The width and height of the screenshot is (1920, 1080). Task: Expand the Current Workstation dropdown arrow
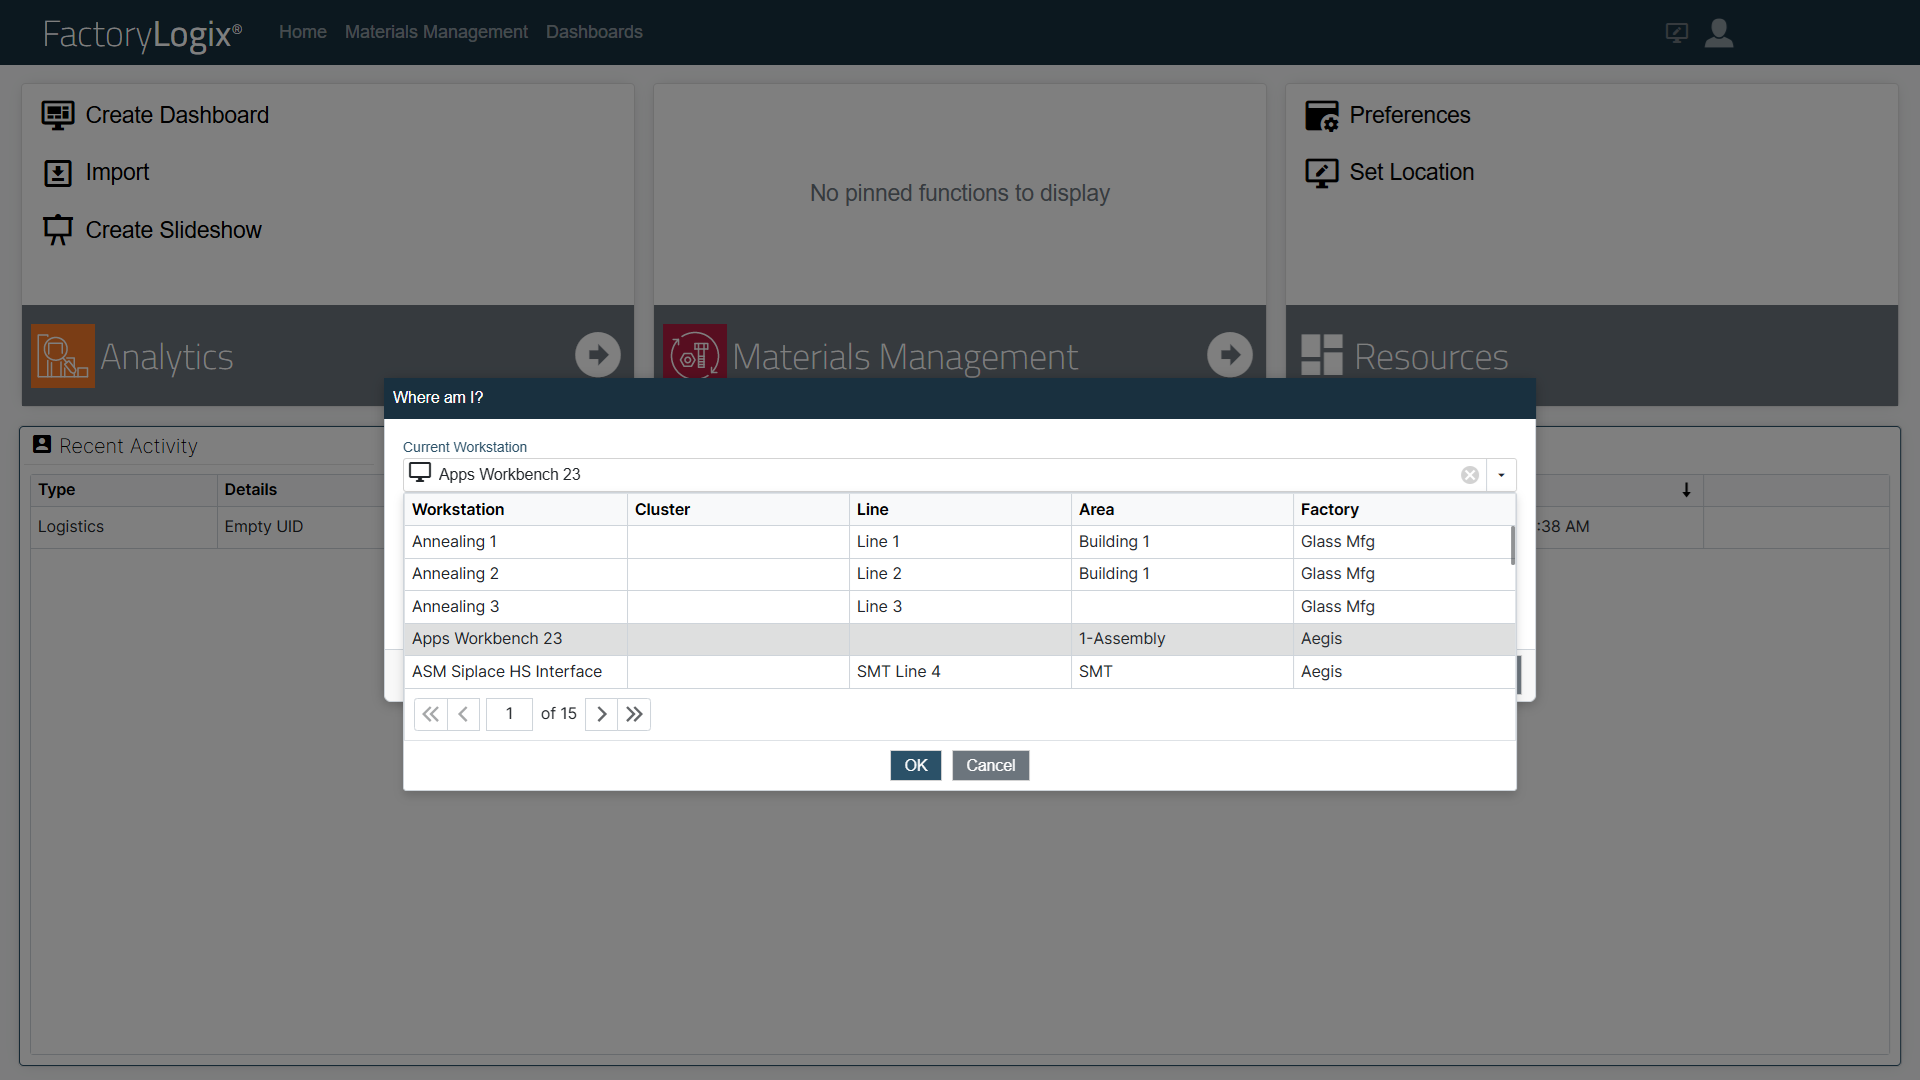coord(1501,475)
